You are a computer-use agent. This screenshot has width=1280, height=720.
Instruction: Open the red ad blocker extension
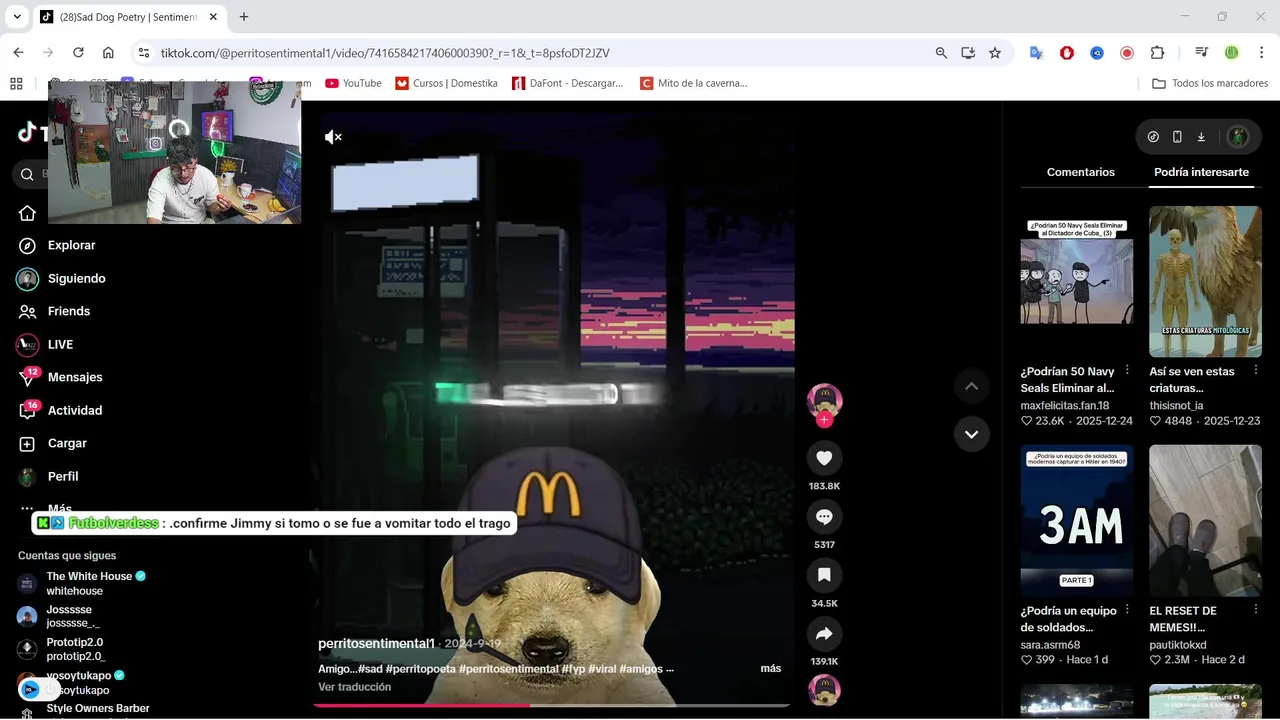[1067, 53]
